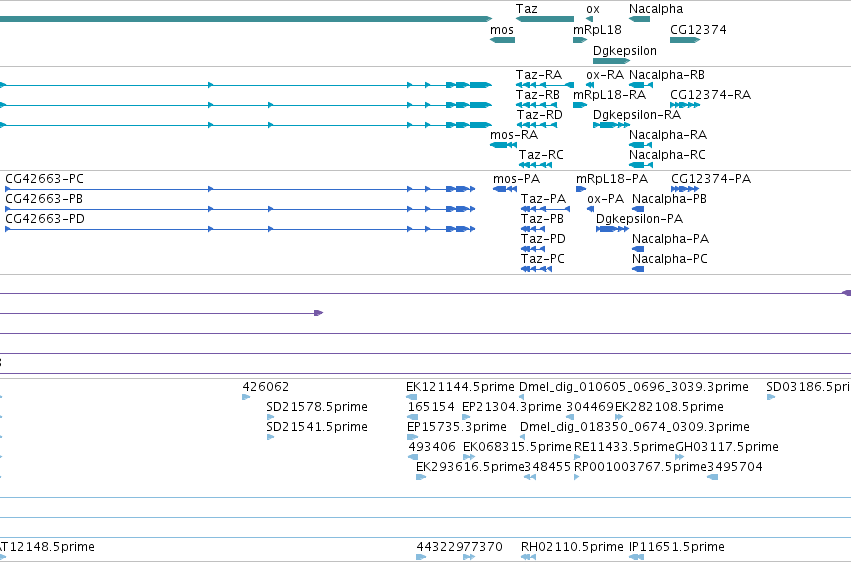The width and height of the screenshot is (851, 562).
Task: Open the Dgkepsilon-PA protein feature
Action: tap(612, 229)
